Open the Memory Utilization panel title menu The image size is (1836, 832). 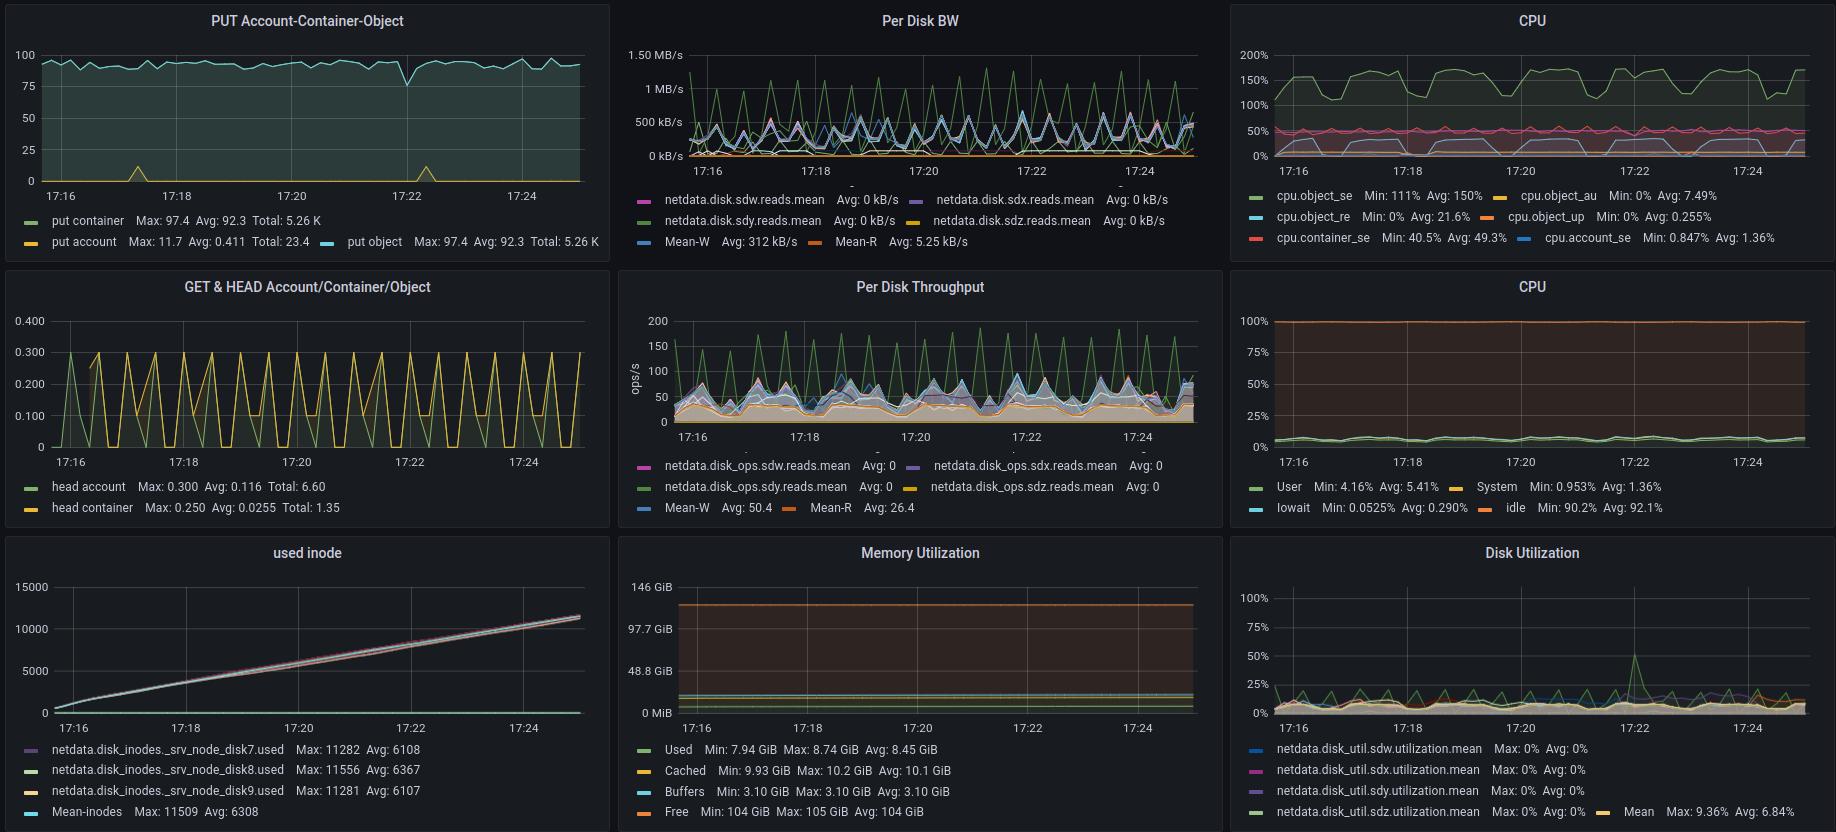tap(919, 553)
